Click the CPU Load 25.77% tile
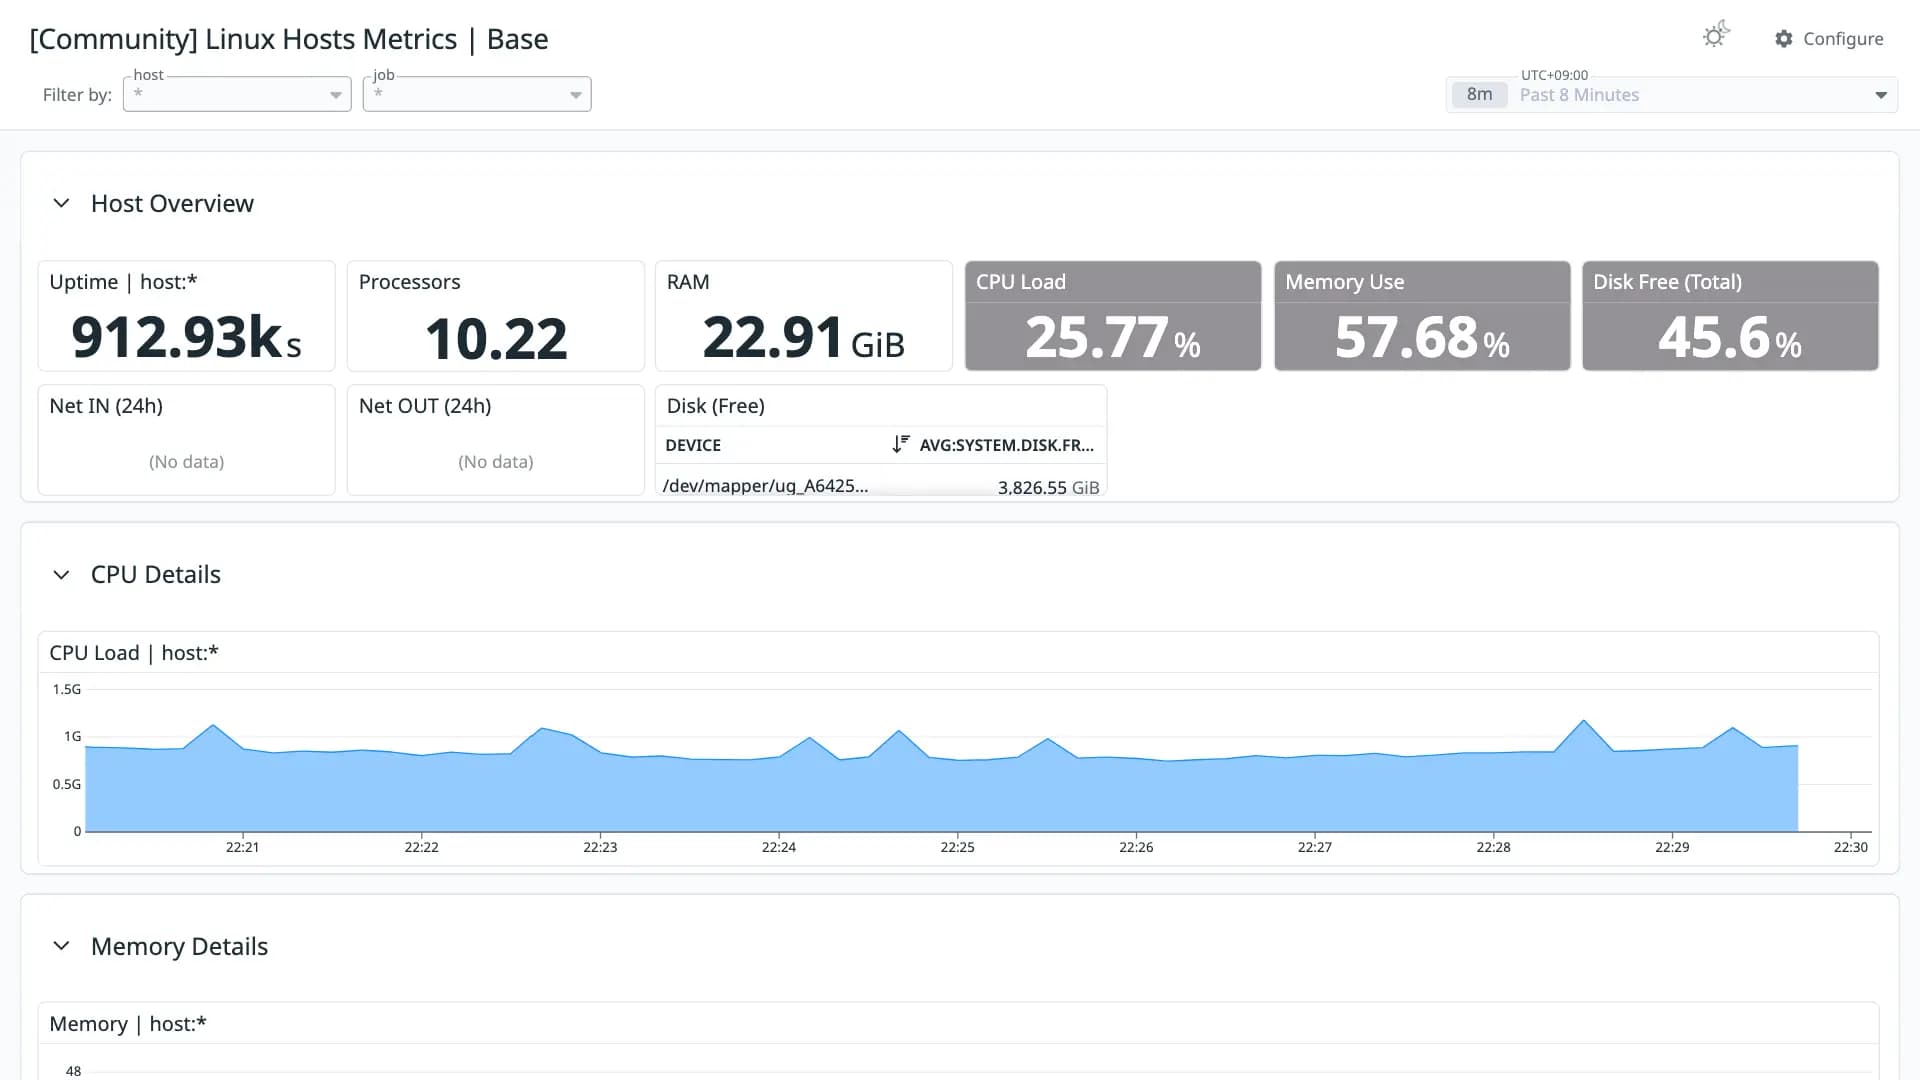The image size is (1920, 1080). point(1113,316)
